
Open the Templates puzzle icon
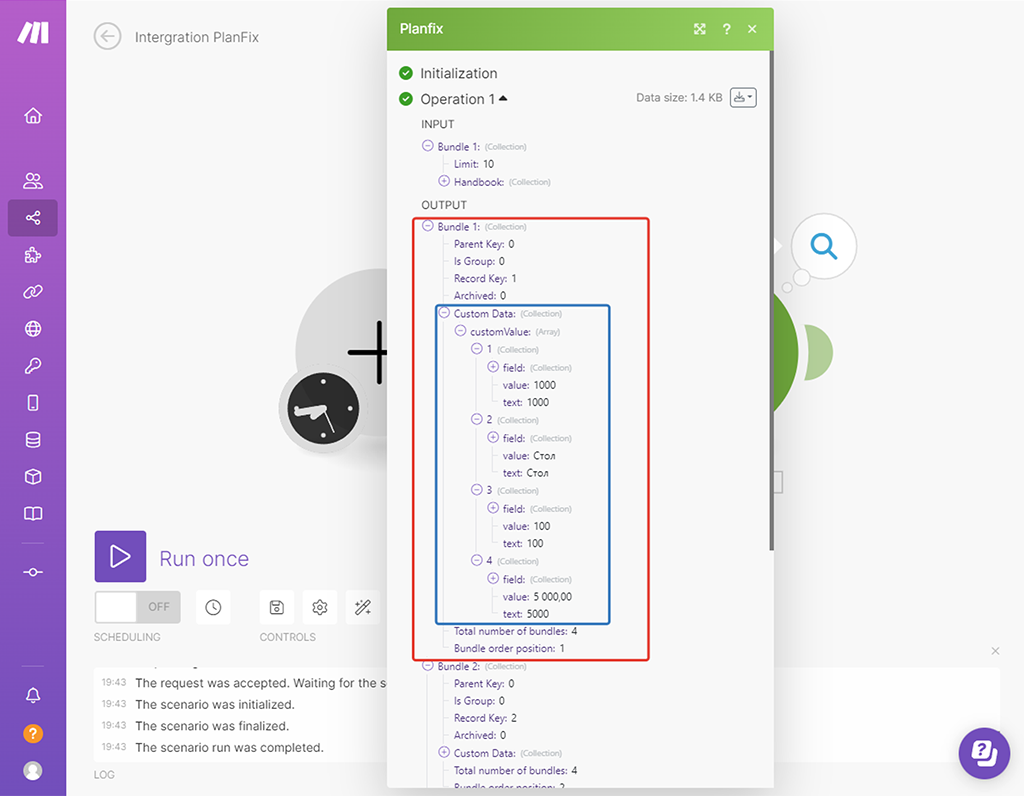33,255
